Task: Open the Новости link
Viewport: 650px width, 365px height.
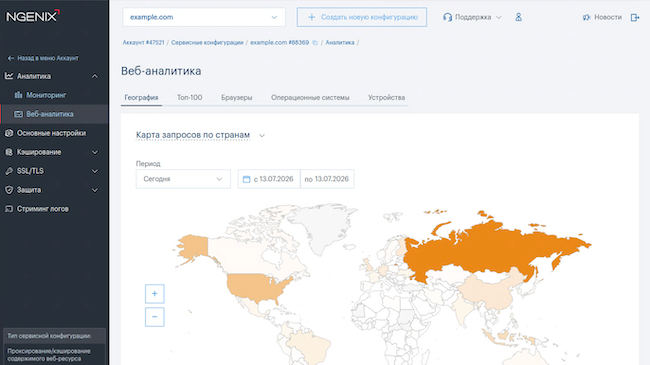Action: click(x=608, y=17)
